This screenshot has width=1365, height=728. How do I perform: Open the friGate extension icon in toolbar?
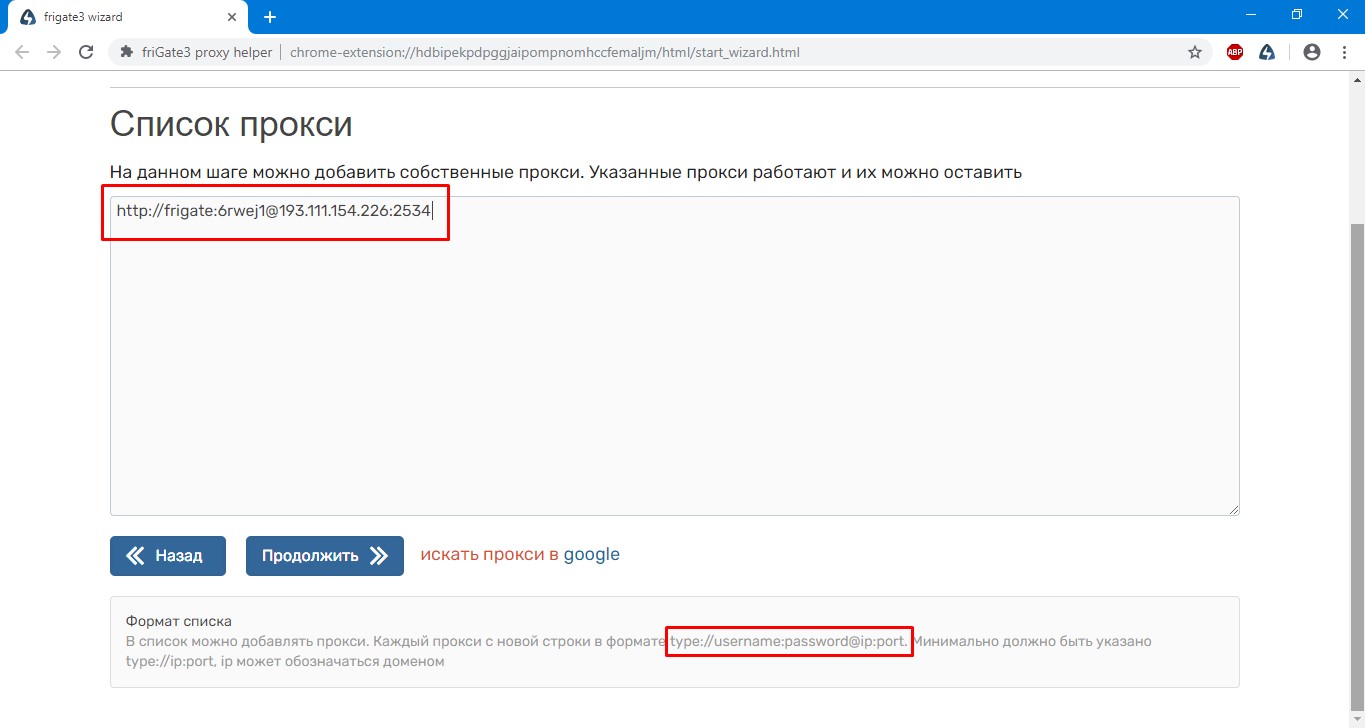[x=1266, y=52]
